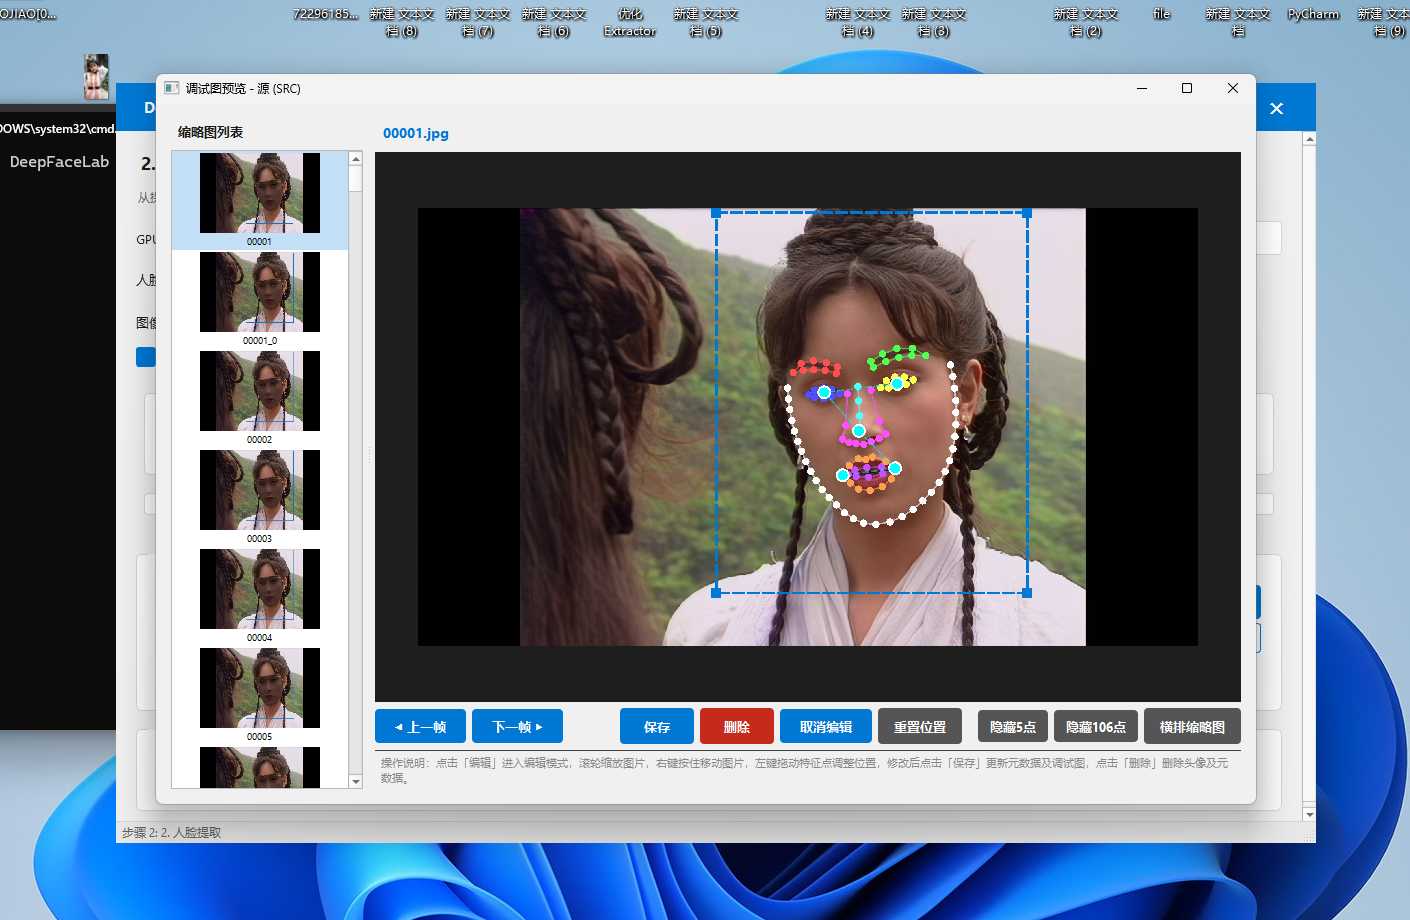The image size is (1410, 920).
Task: Advance to next frame with 下一帧 button
Action: click(x=517, y=727)
